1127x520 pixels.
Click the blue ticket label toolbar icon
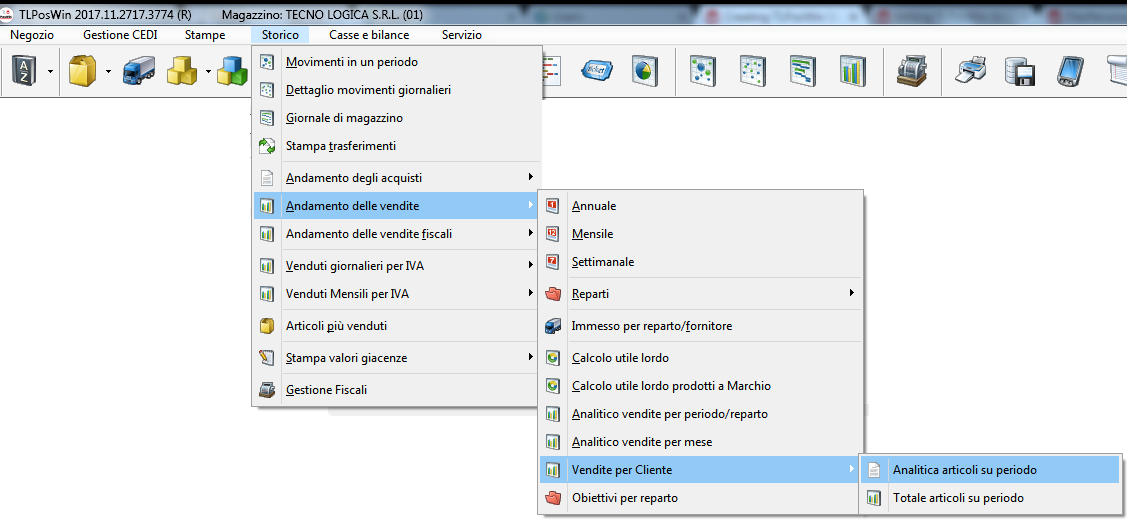(x=597, y=71)
